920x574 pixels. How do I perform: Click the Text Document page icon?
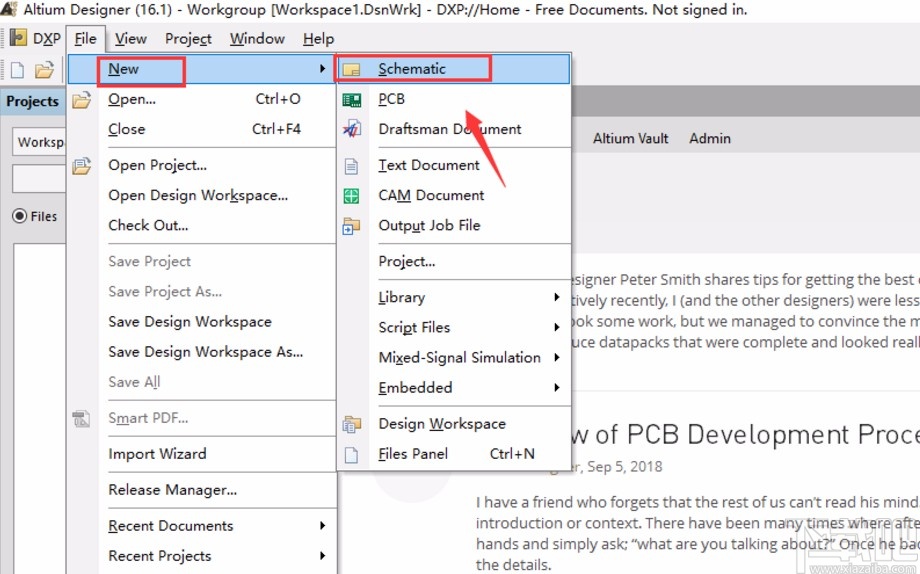[x=351, y=166]
